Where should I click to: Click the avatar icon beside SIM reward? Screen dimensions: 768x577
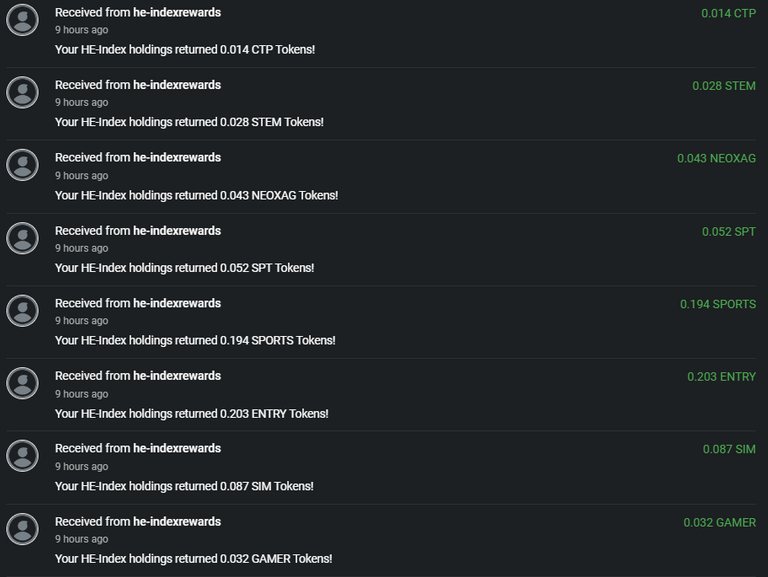[22, 456]
